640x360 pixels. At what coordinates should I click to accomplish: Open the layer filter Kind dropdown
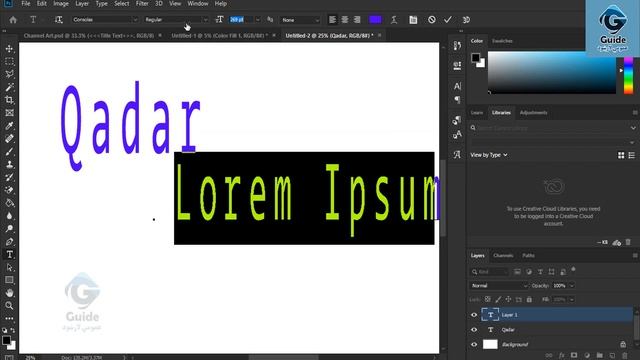click(x=489, y=272)
